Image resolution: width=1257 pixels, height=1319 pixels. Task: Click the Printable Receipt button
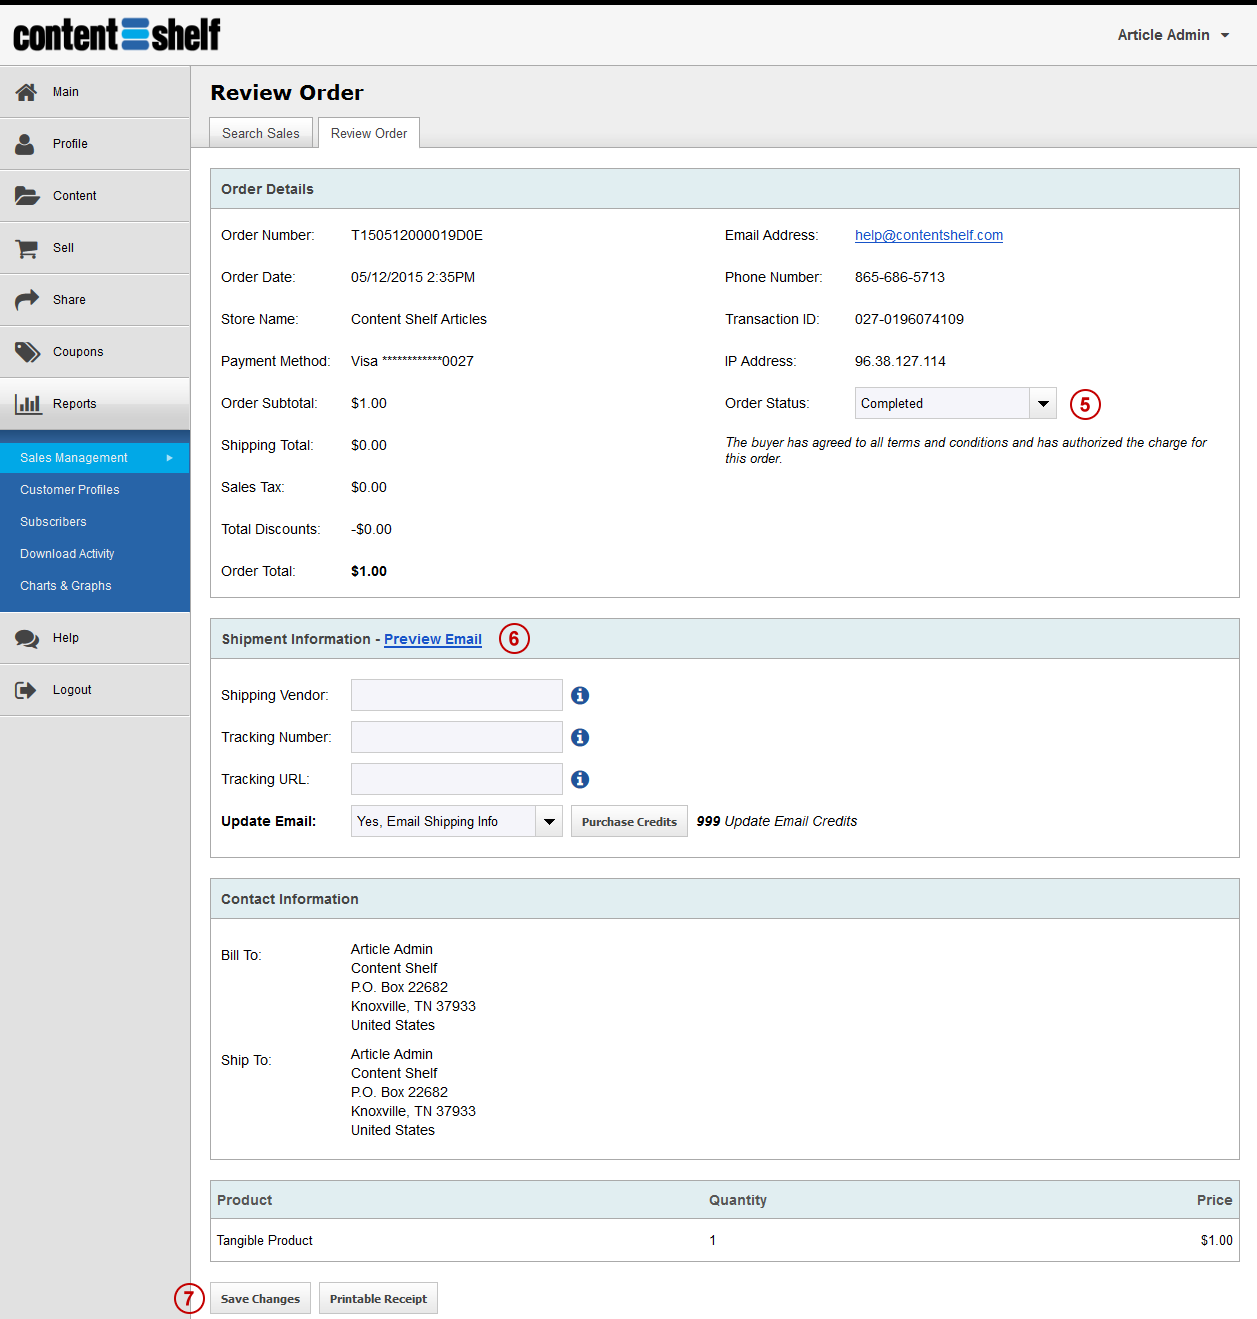pyautogui.click(x=378, y=1298)
